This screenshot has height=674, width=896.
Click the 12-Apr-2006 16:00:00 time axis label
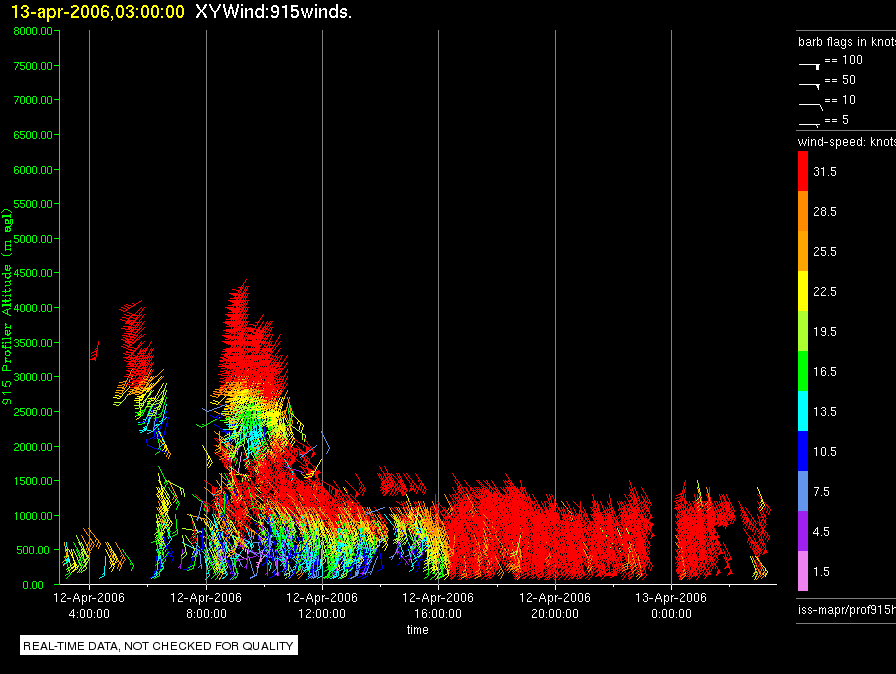tap(438, 605)
